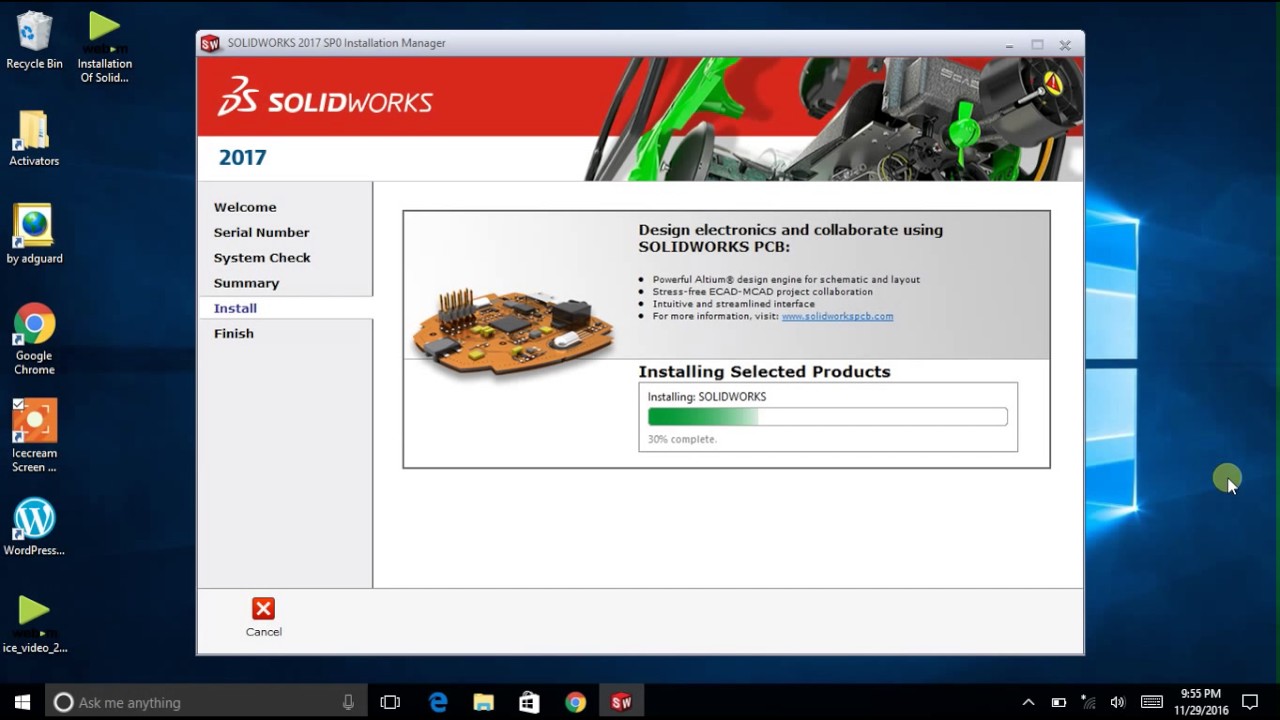The height and width of the screenshot is (720, 1280).
Task: Open the touch keyboard tray icon
Action: [1151, 702]
